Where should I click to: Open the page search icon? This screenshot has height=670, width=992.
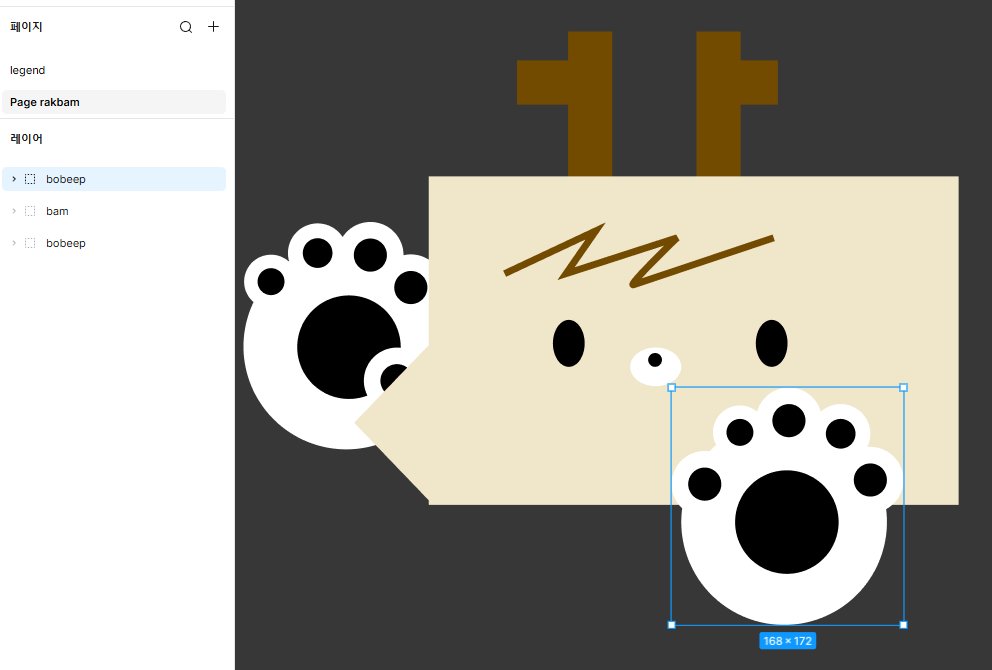[x=185, y=27]
